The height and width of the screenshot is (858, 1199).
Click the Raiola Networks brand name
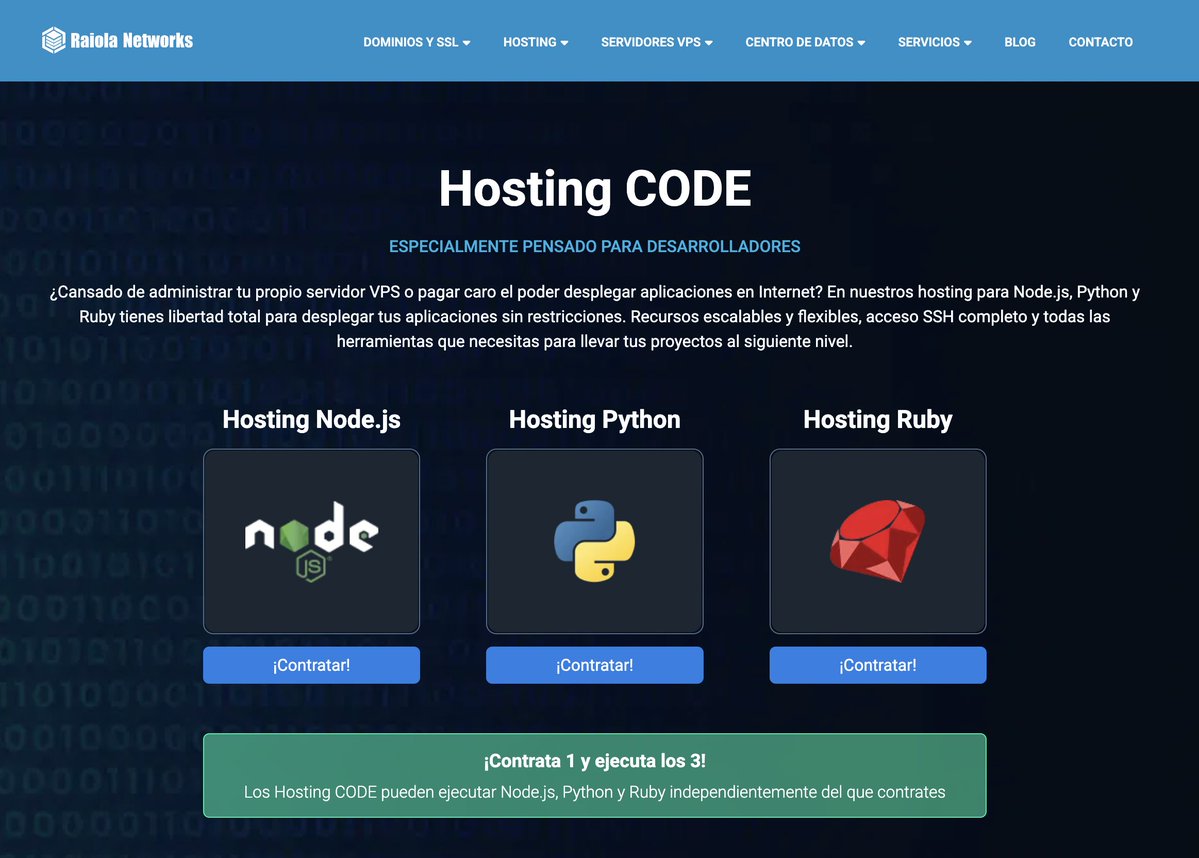click(132, 41)
